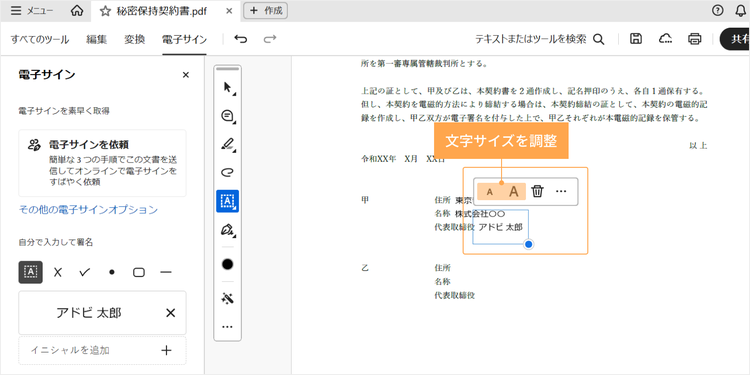This screenshot has width=750, height=375.
Task: Open the すべてのツール tab
Action: coord(40,40)
